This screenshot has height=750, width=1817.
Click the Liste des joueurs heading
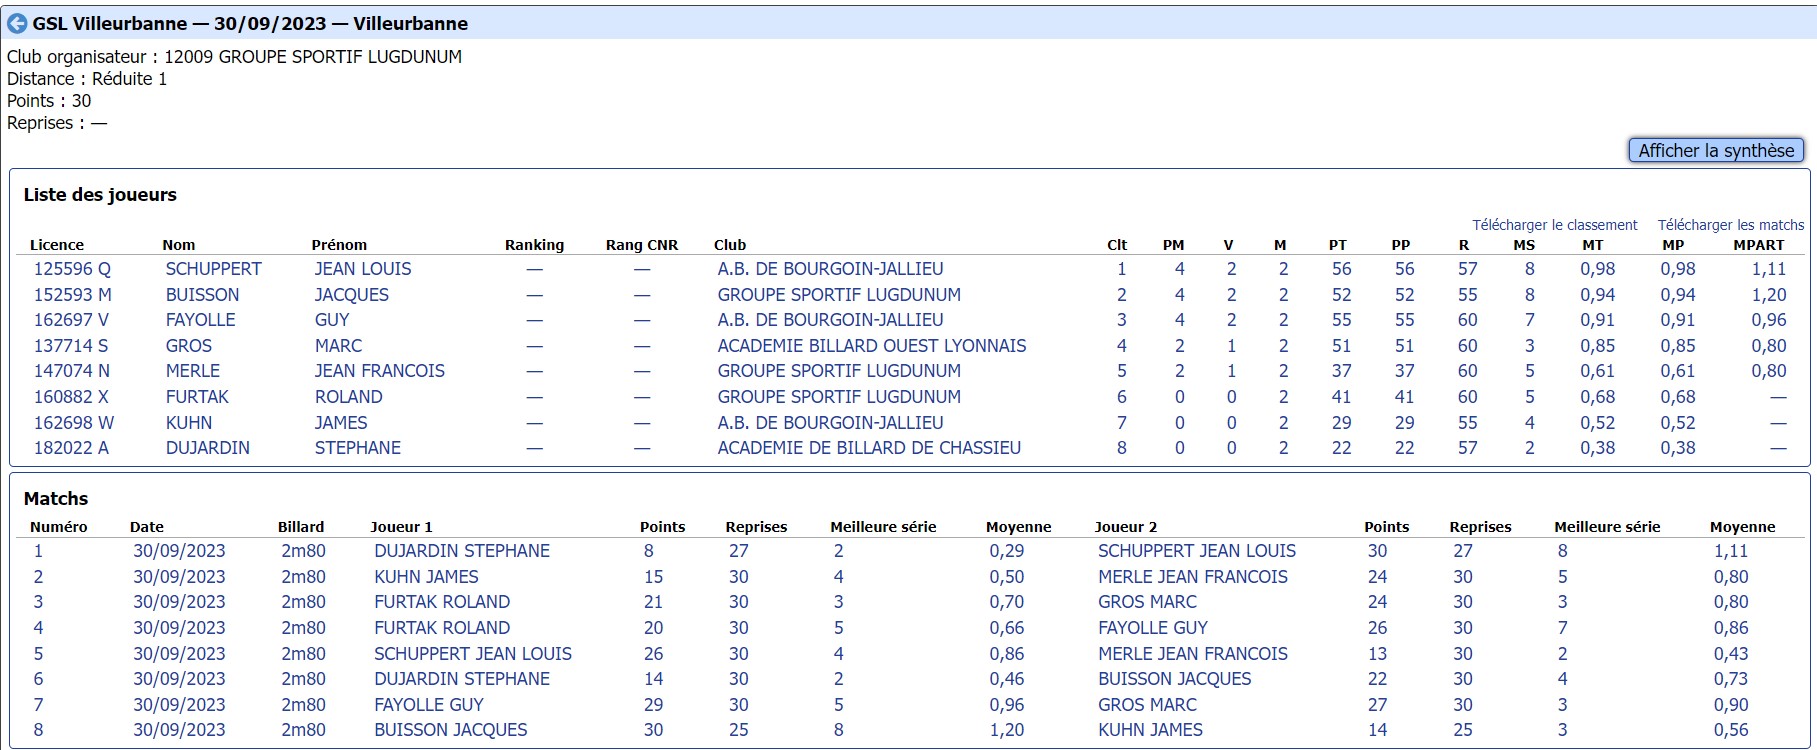[x=100, y=195]
